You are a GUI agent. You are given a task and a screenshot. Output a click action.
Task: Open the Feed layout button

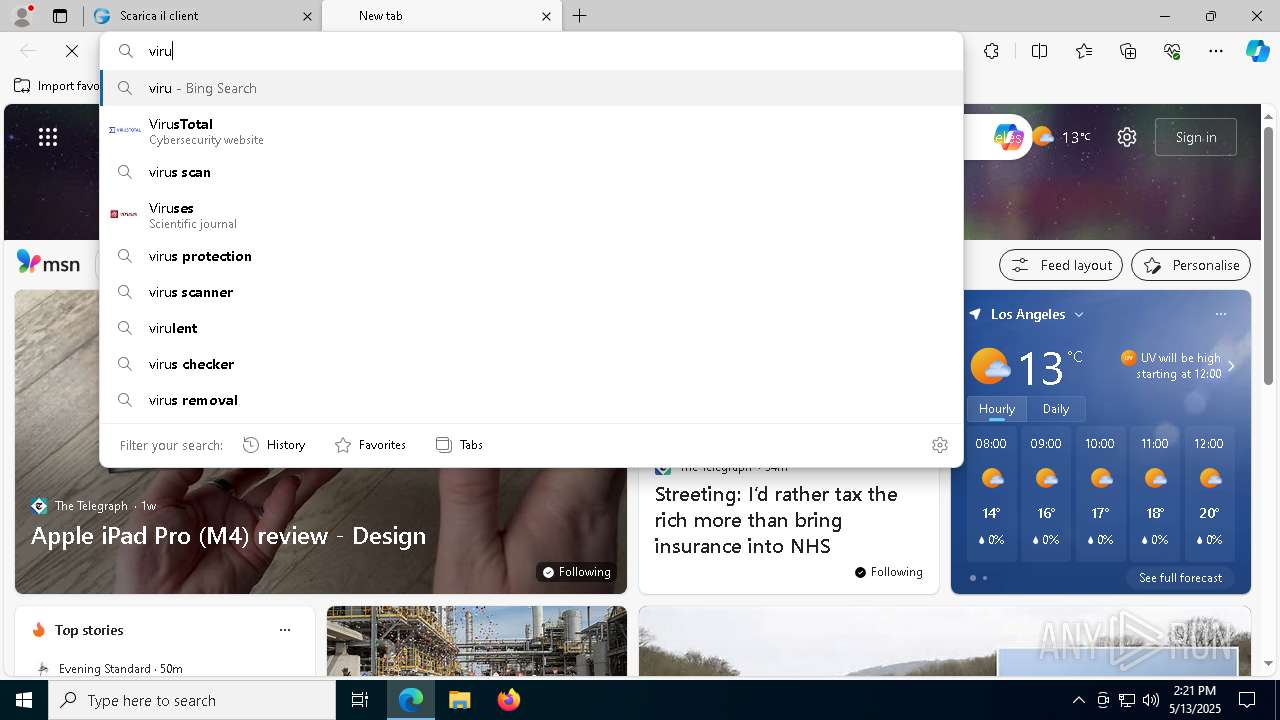pyautogui.click(x=1061, y=265)
